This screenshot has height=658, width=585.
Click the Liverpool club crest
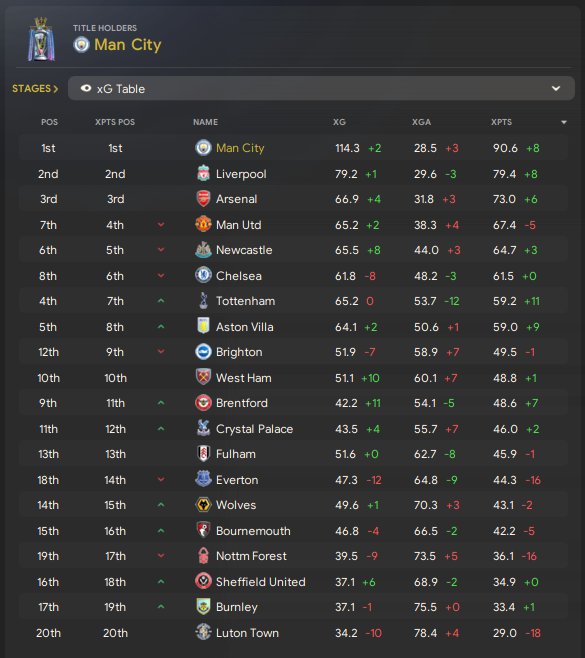click(204, 173)
